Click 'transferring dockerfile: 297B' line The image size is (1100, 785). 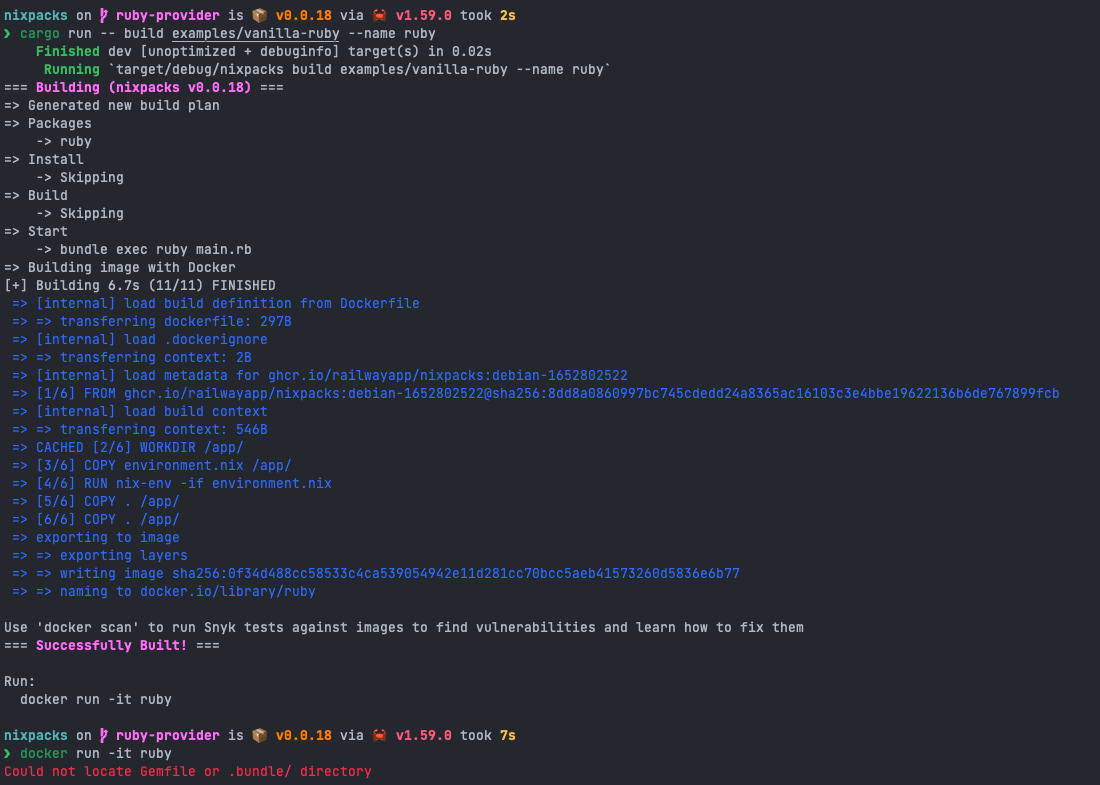coord(152,321)
